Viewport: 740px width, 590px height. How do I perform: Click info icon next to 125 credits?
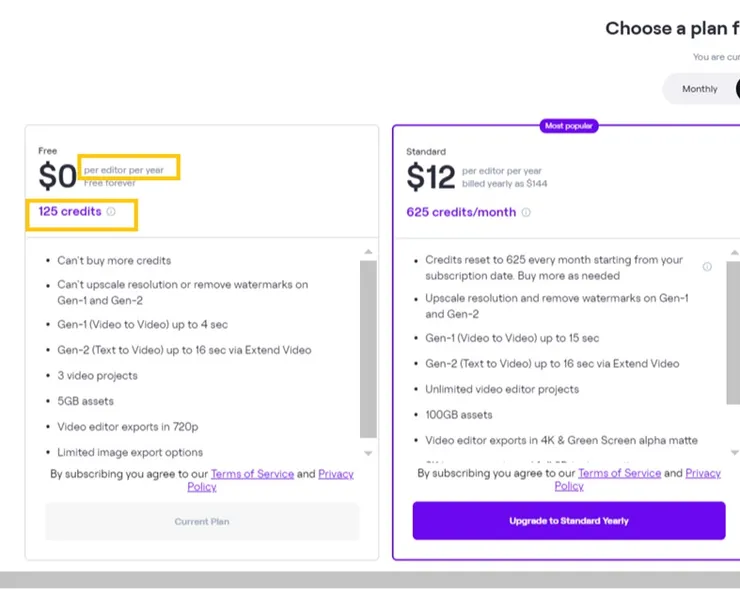pos(111,212)
